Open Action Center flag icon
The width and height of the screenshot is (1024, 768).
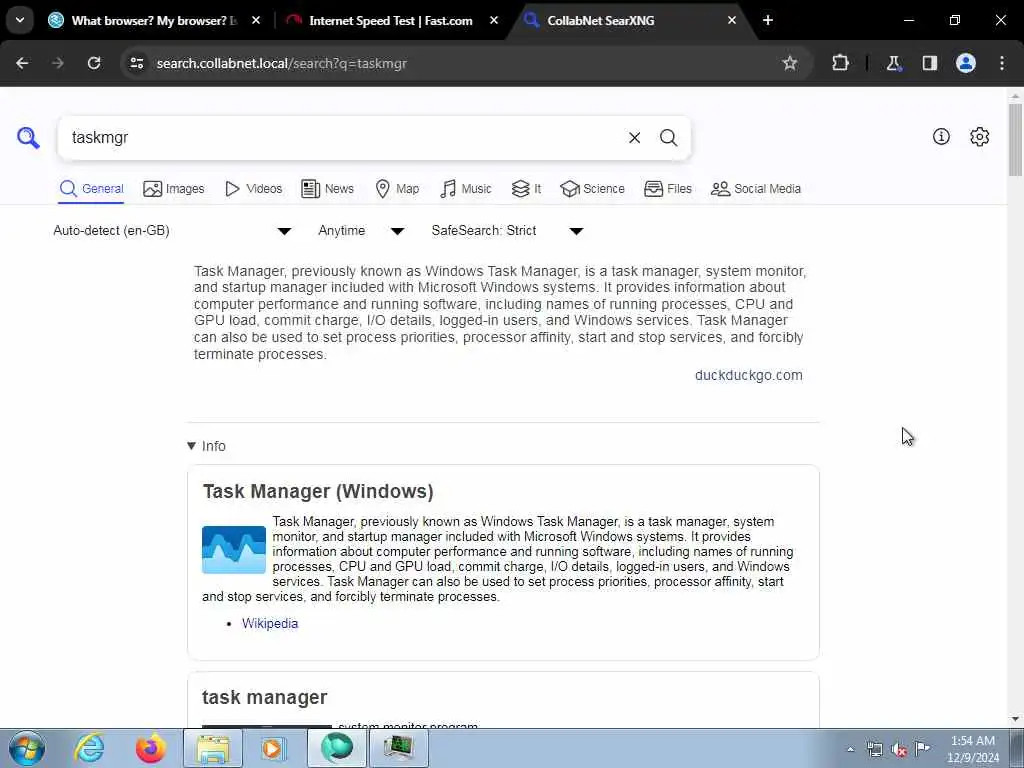coord(922,748)
